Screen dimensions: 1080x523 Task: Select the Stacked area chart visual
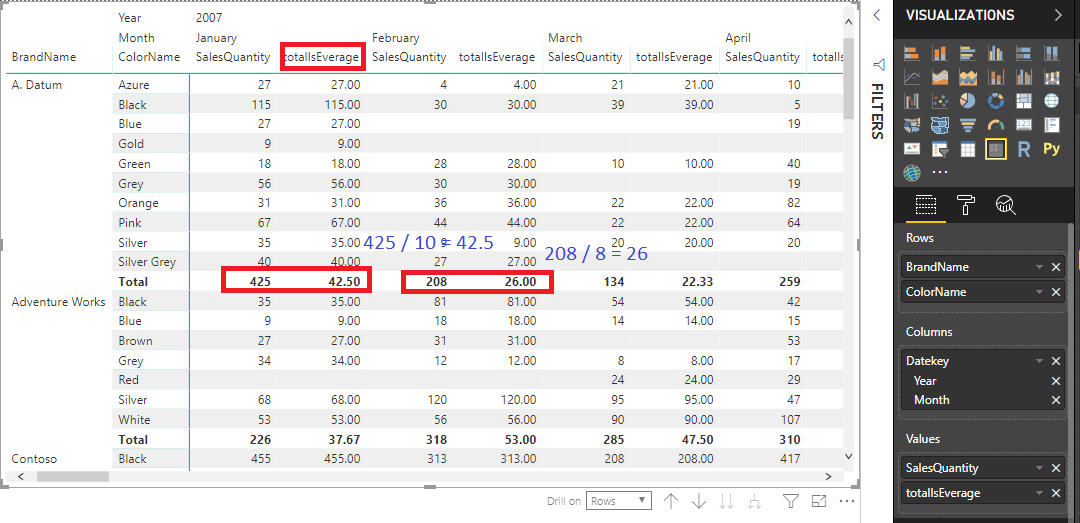click(968, 77)
